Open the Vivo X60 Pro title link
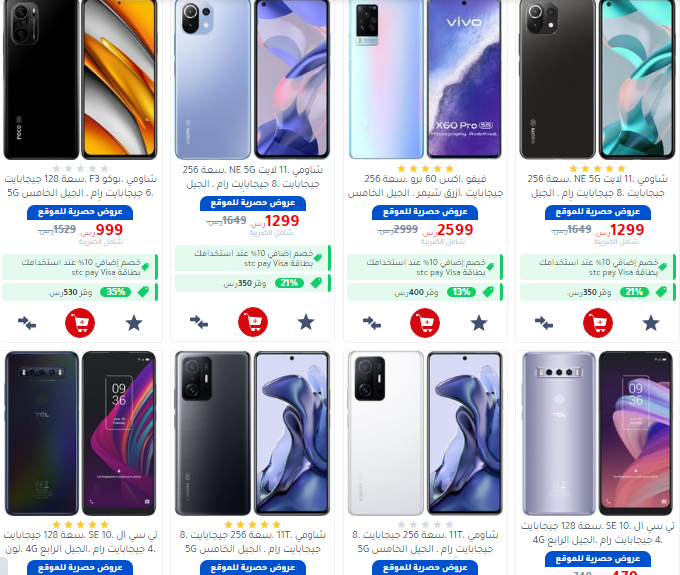Viewport: 680px width, 575px height. (x=425, y=186)
